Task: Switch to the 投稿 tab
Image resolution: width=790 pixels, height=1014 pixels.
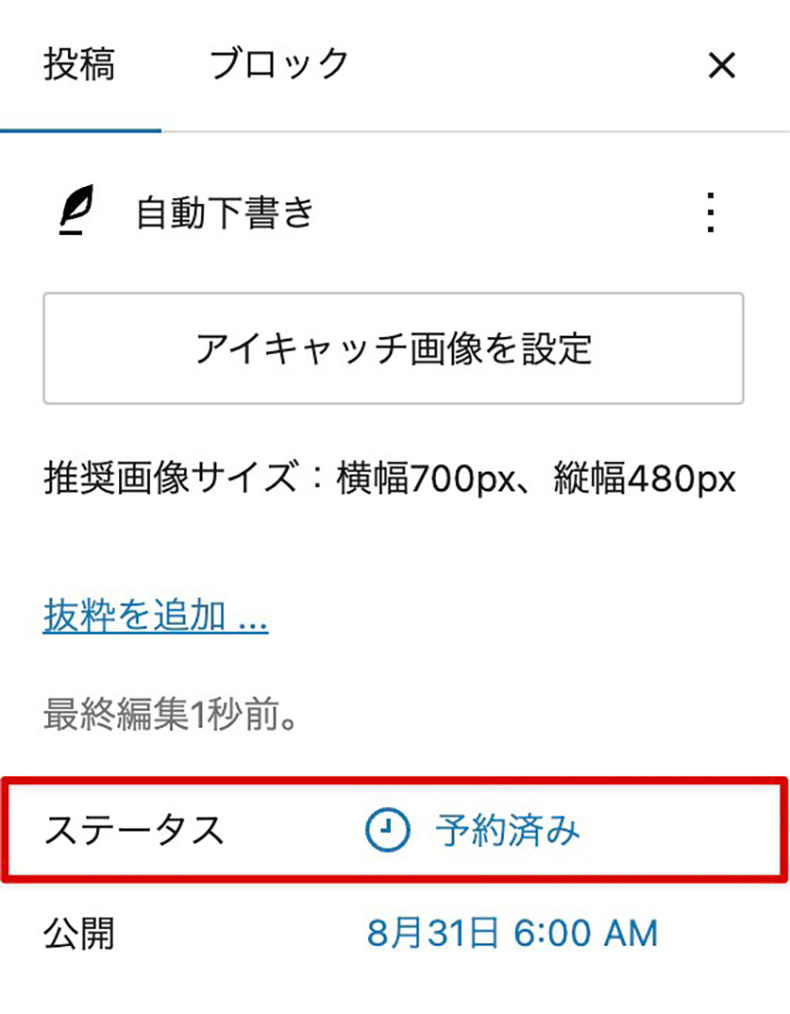Action: [x=80, y=64]
